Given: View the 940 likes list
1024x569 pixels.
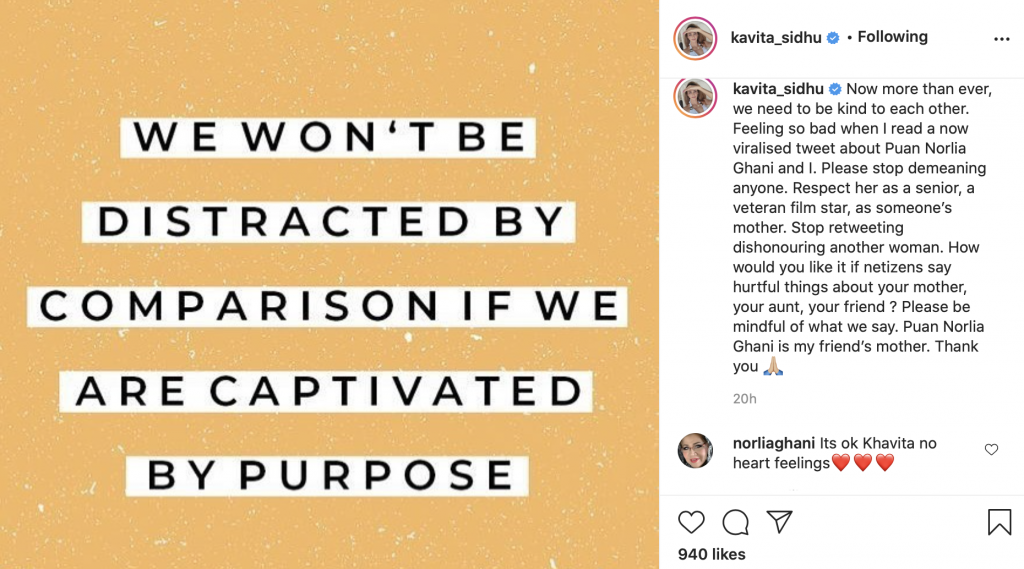Looking at the screenshot, I should [712, 554].
